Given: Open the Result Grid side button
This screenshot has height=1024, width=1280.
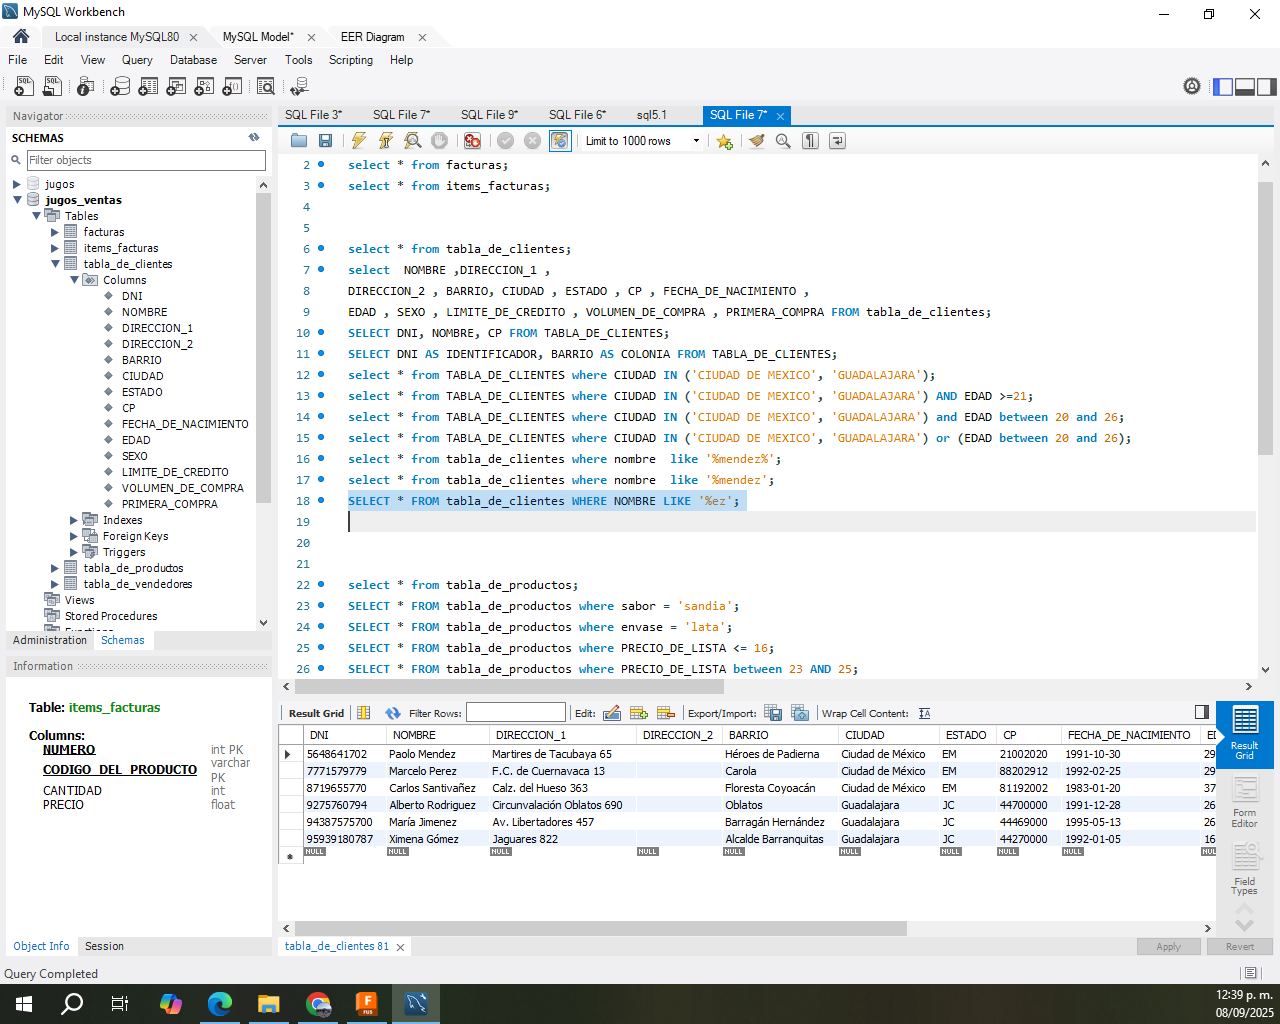Looking at the screenshot, I should pos(1245,735).
